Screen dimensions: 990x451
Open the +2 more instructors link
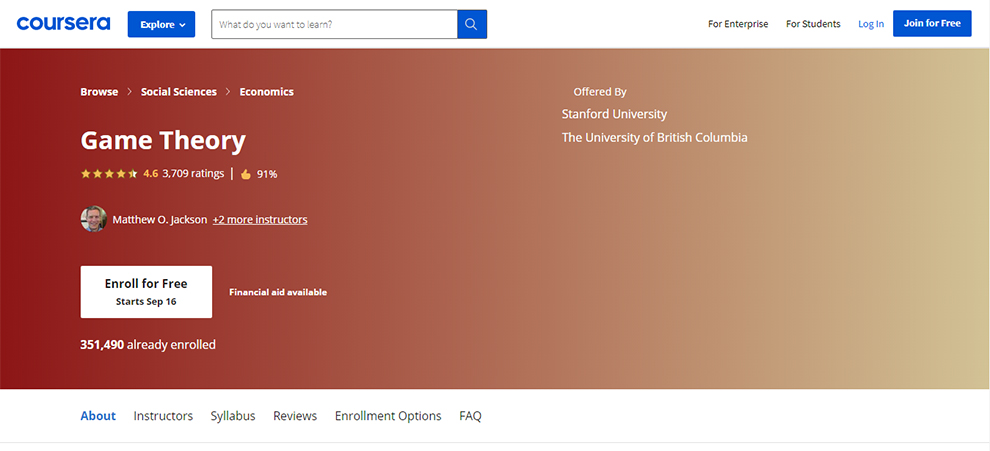tap(260, 220)
